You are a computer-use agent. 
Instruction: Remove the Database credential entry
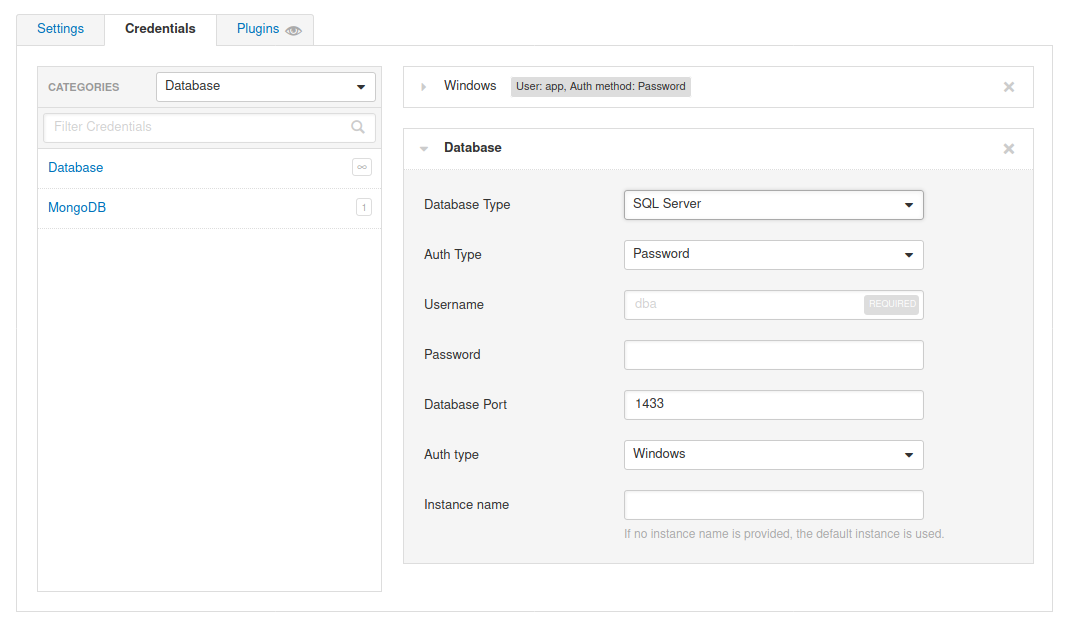coord(1009,149)
